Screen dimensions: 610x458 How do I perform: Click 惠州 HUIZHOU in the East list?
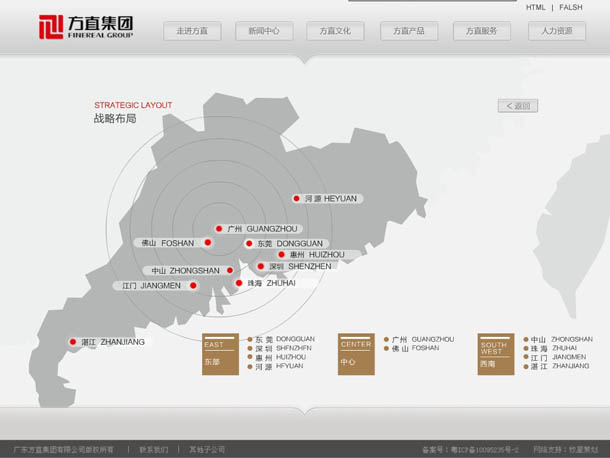click(277, 357)
